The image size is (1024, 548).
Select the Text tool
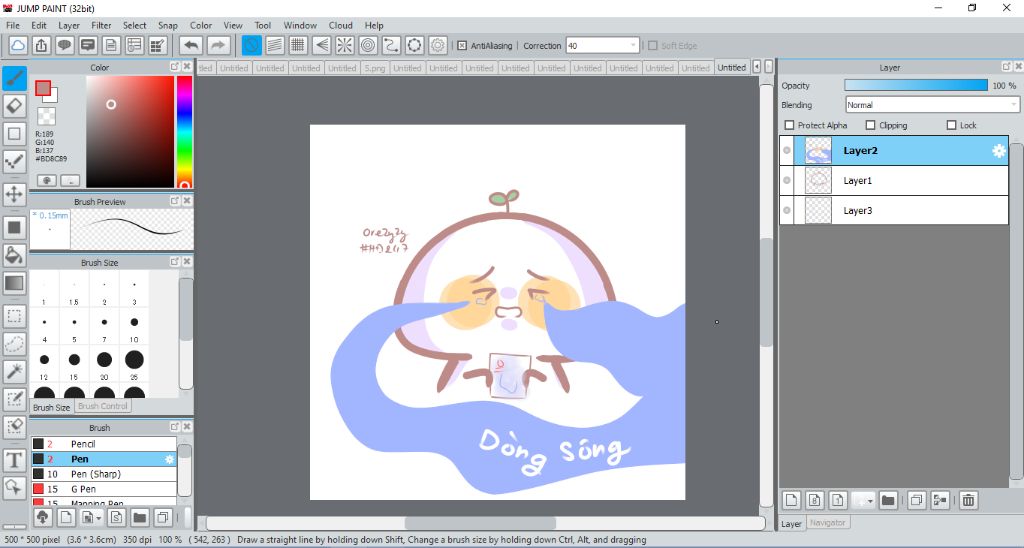(14, 460)
